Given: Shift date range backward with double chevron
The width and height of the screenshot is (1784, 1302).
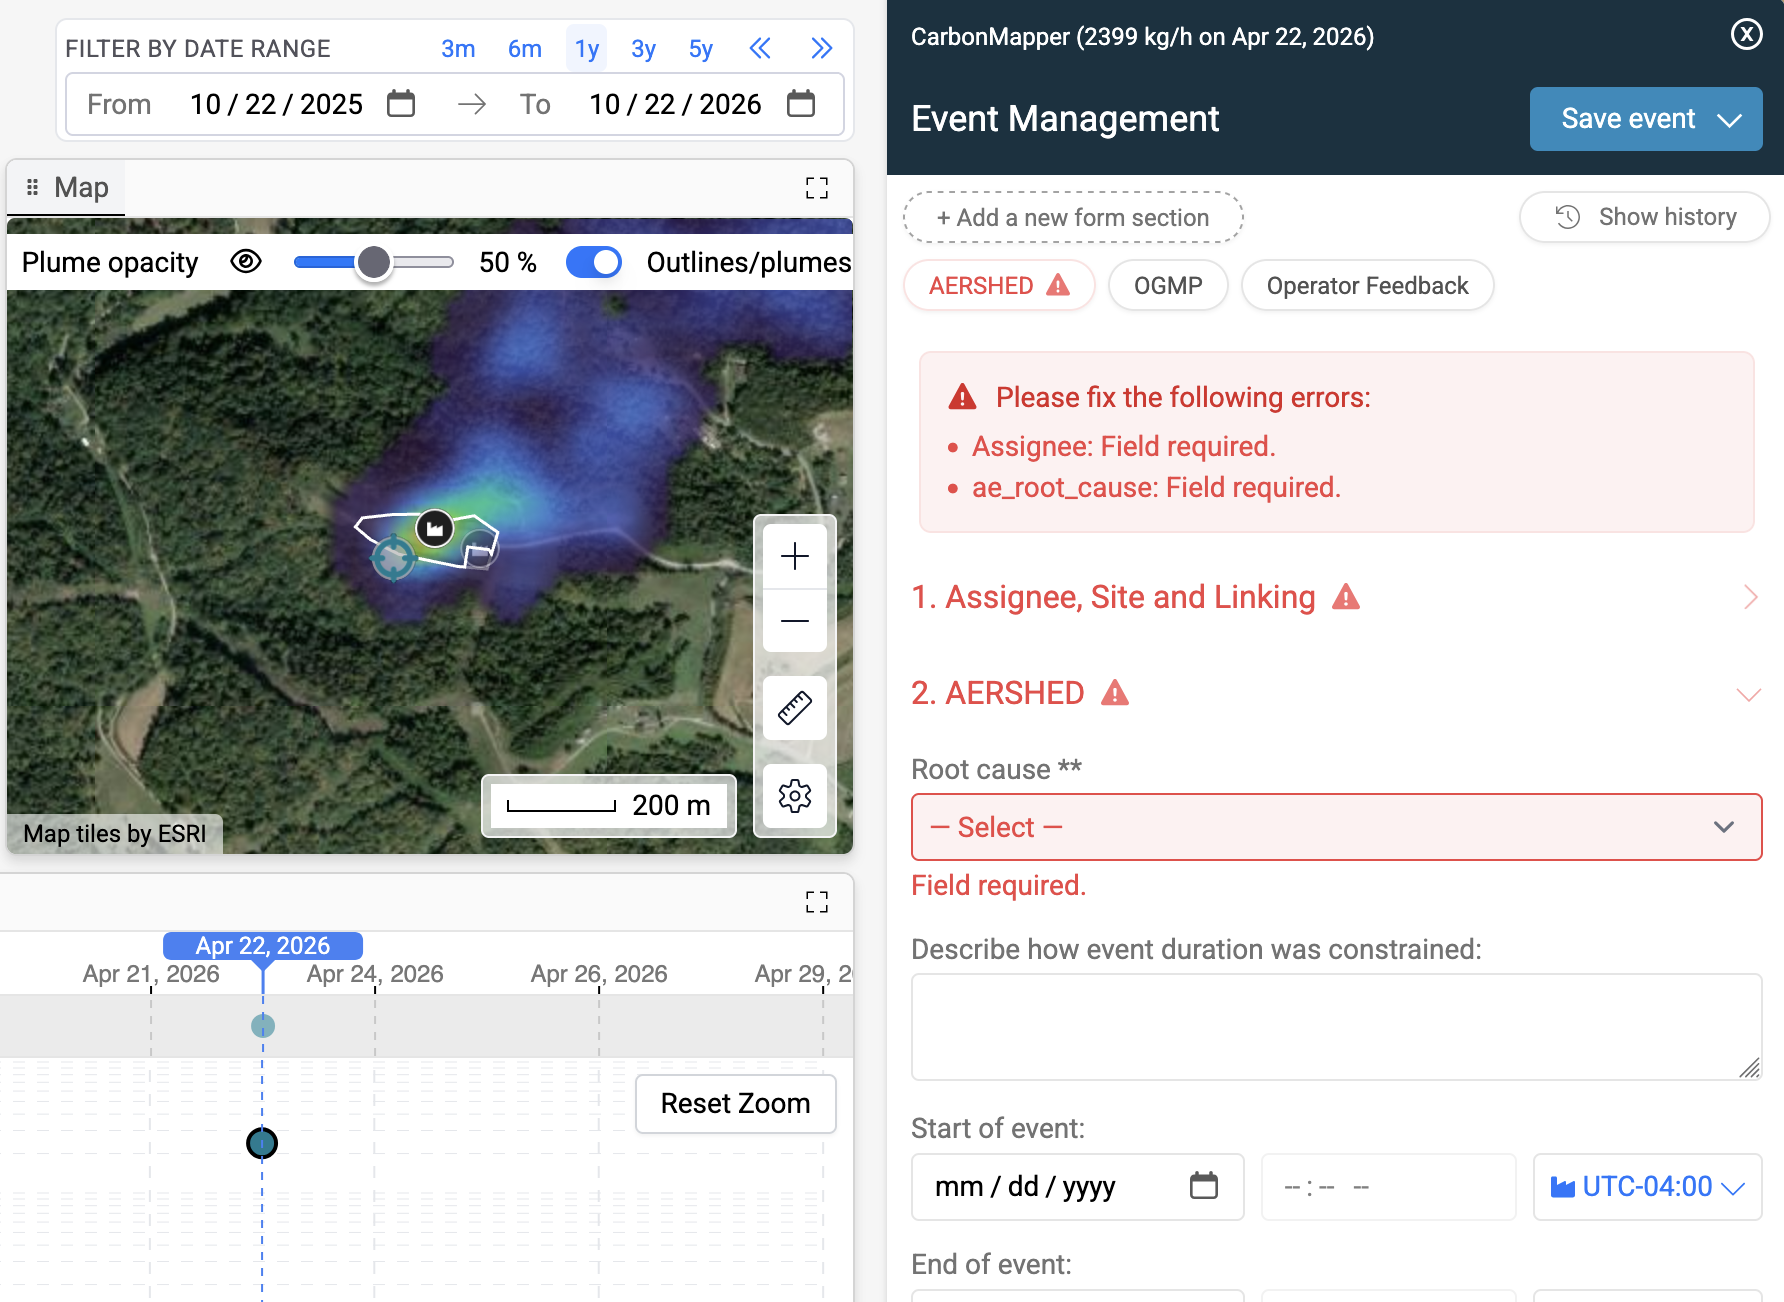Looking at the screenshot, I should (760, 48).
